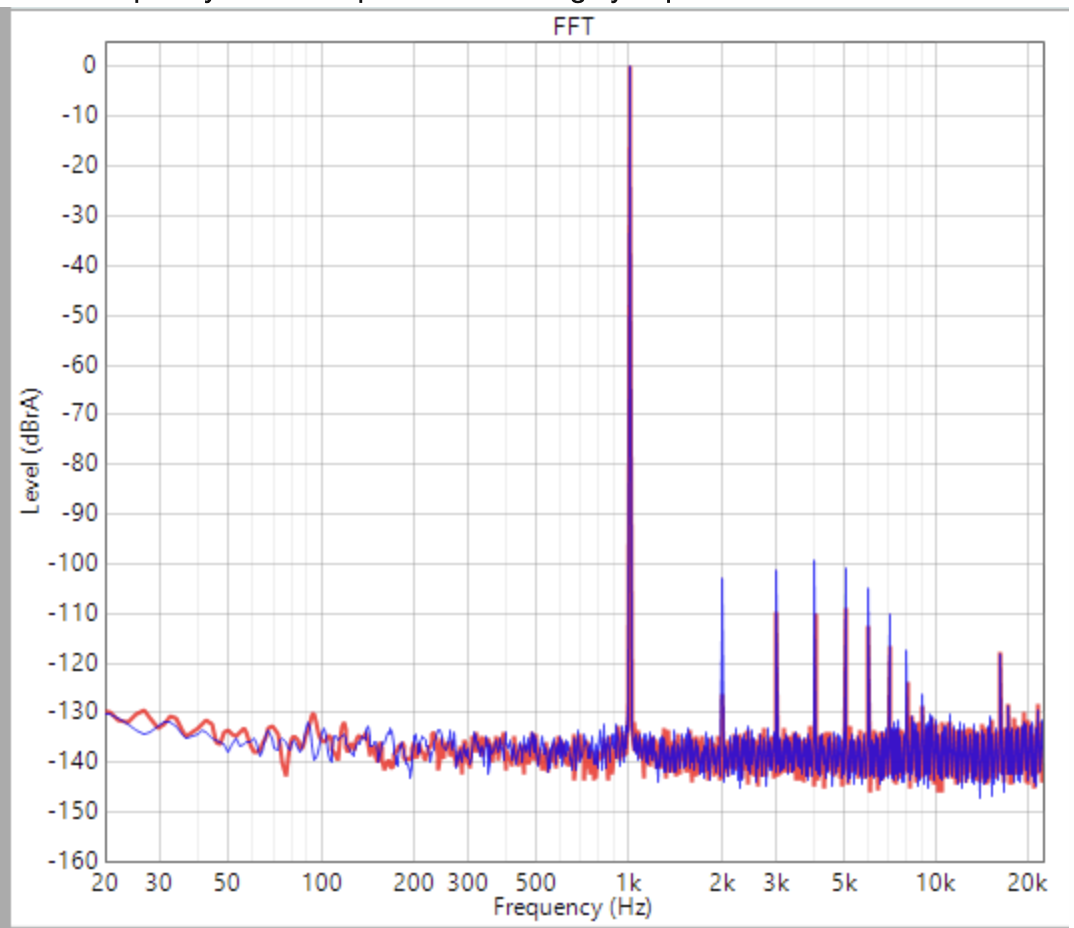Image resolution: width=1074 pixels, height=928 pixels.
Task: Click the 20 frequency tick label
Action: click(x=105, y=882)
